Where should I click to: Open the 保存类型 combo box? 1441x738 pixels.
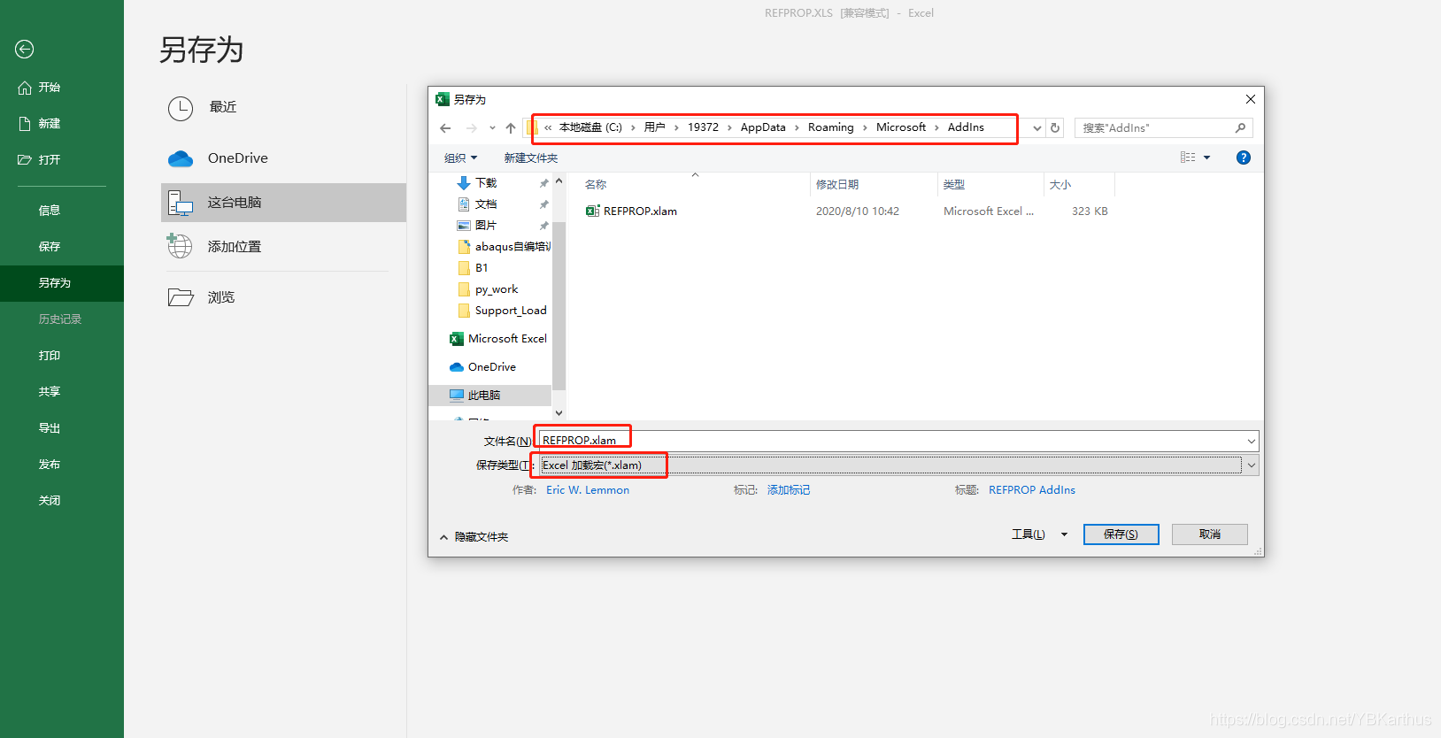pyautogui.click(x=898, y=465)
